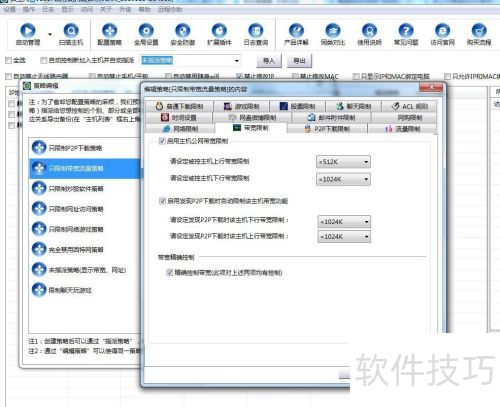Click the 导入 button
The image size is (500, 407).
269,61
